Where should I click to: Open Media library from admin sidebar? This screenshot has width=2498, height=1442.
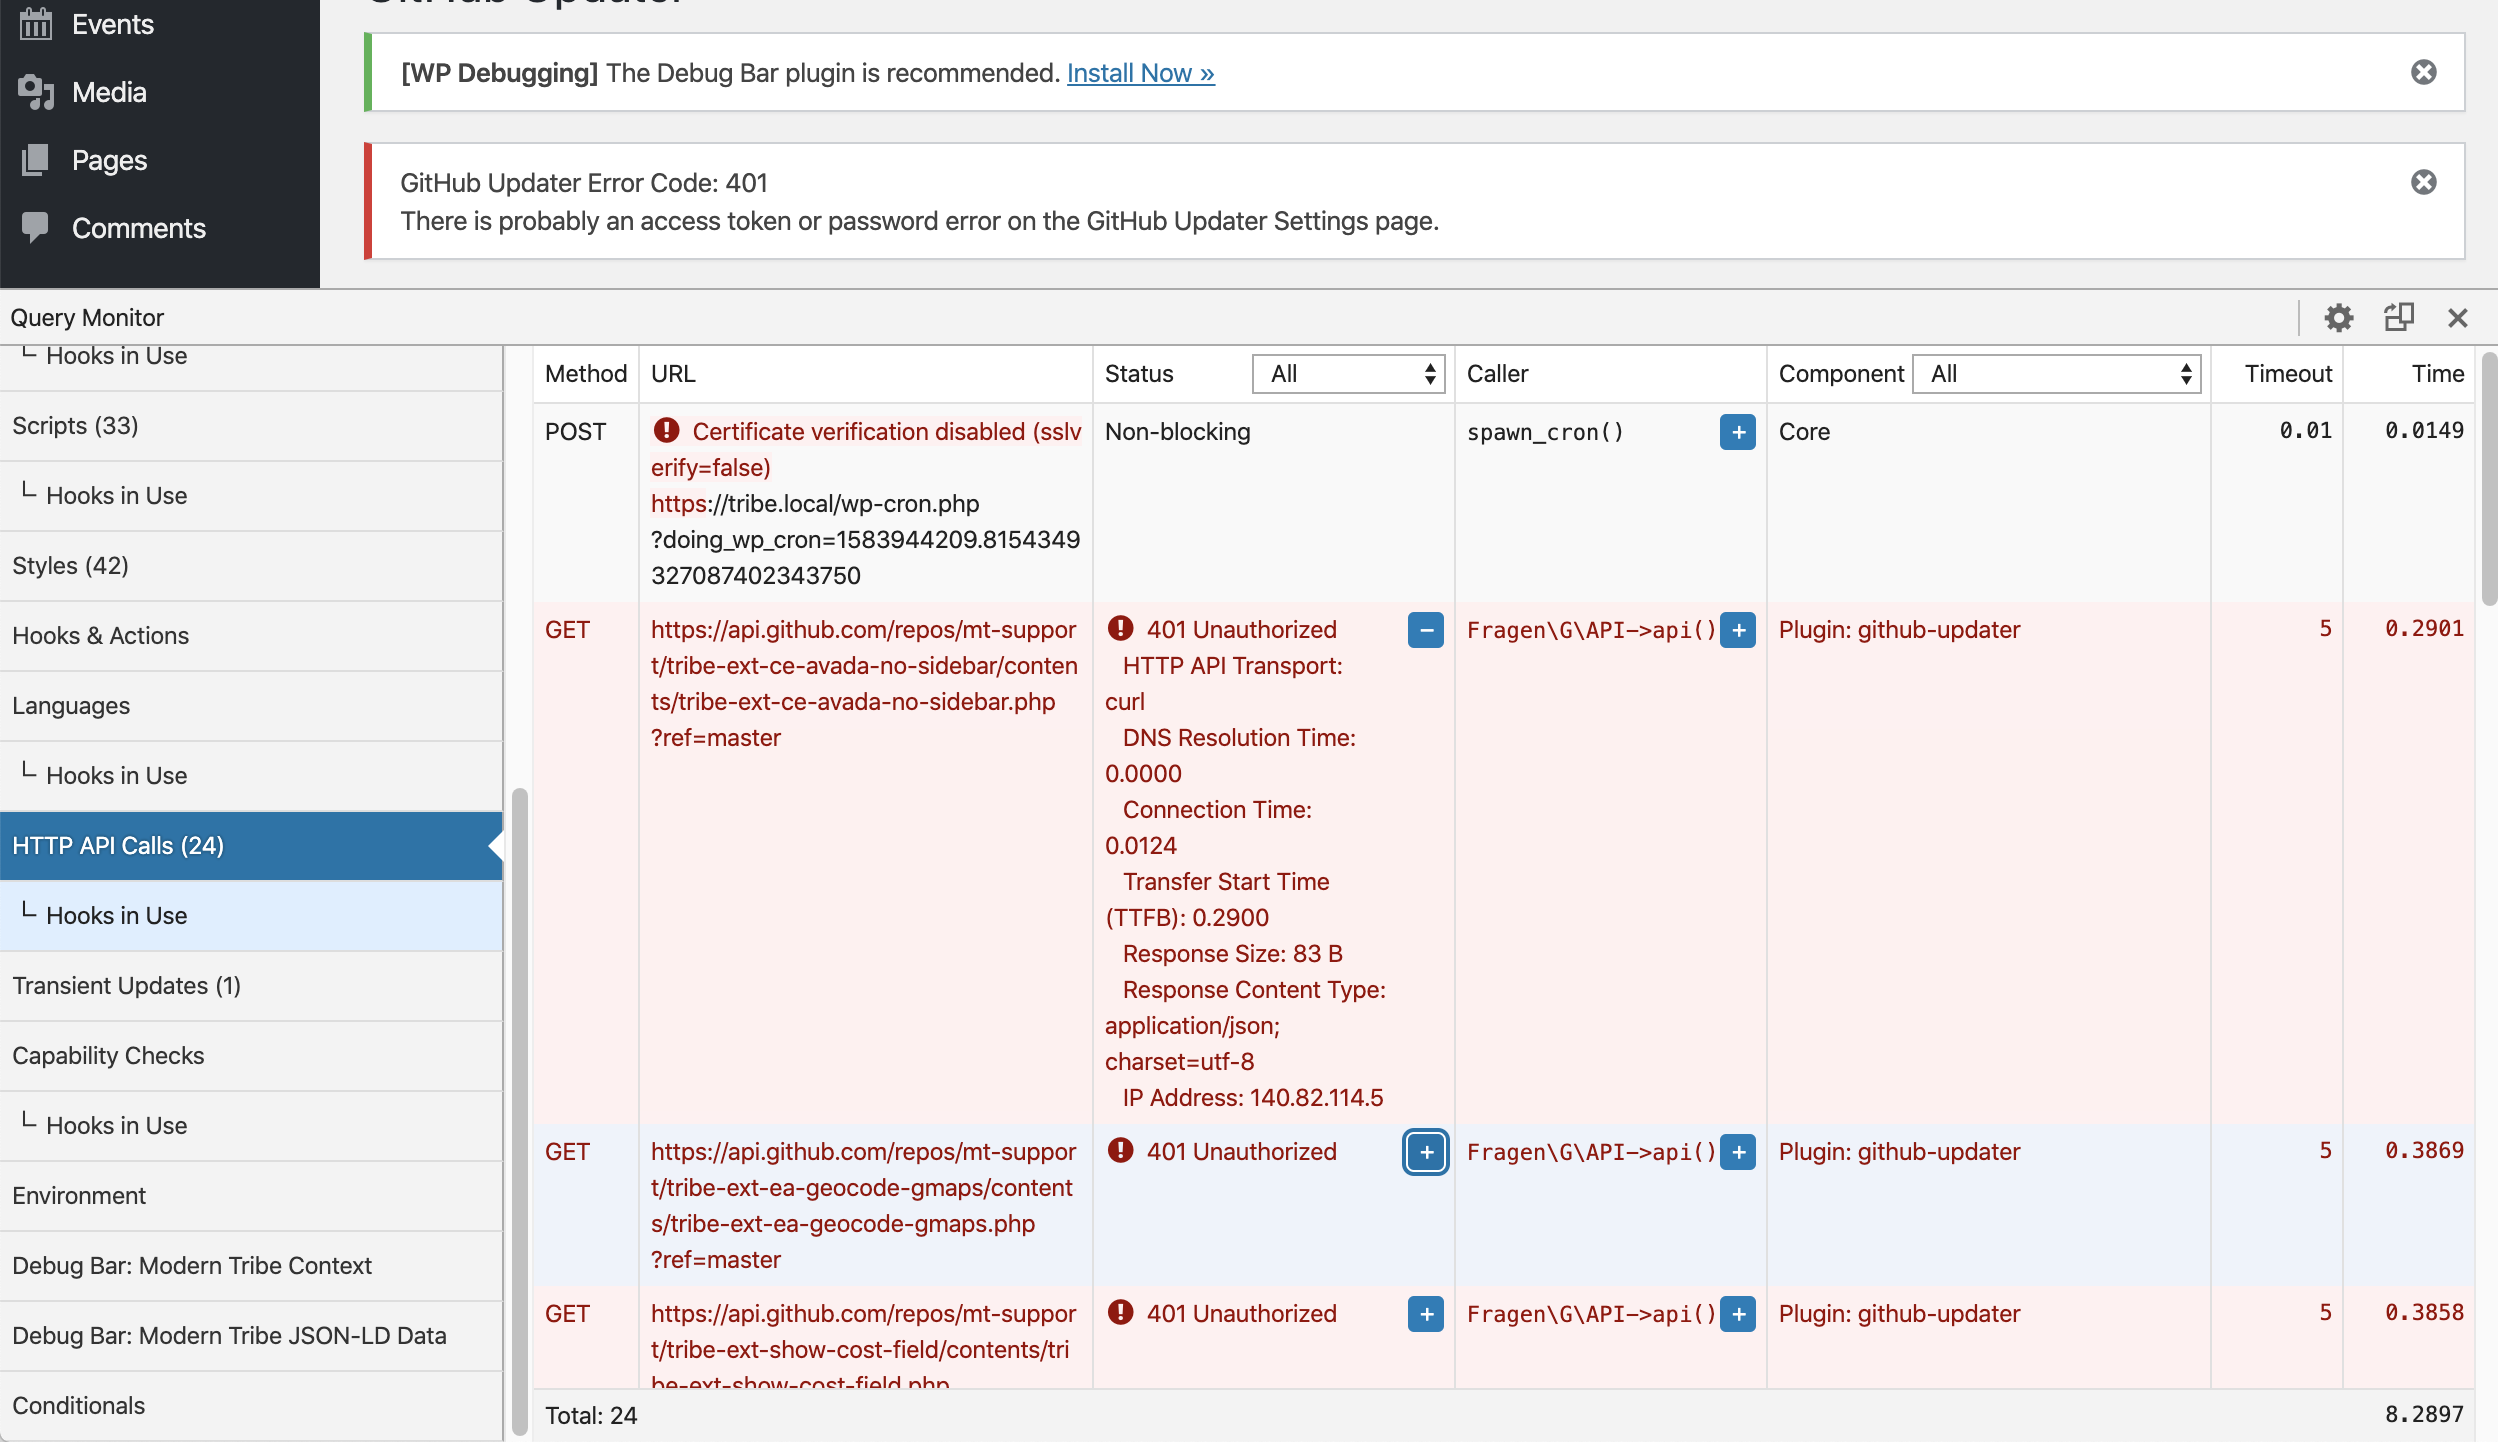(110, 91)
